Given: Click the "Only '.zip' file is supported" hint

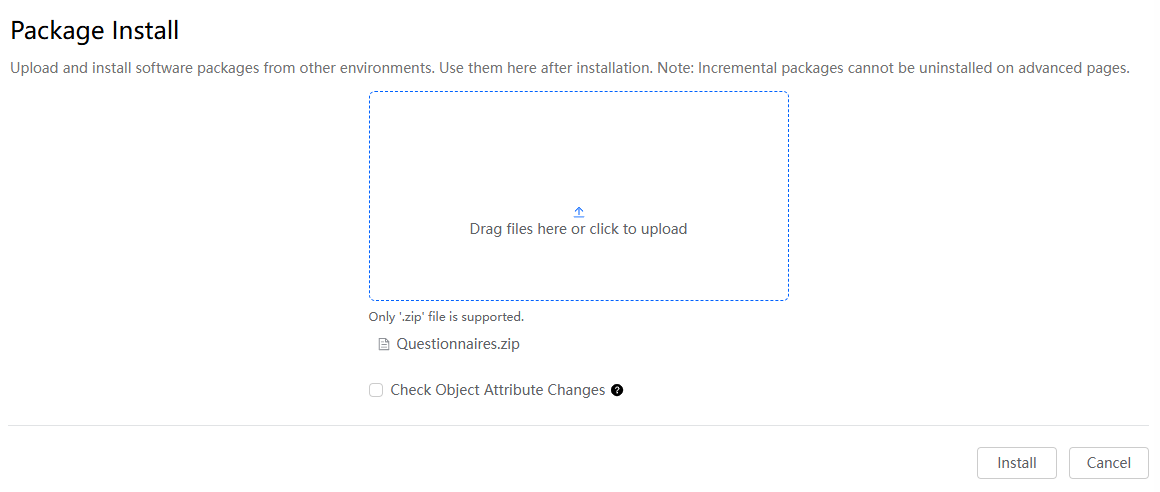Looking at the screenshot, I should [446, 317].
